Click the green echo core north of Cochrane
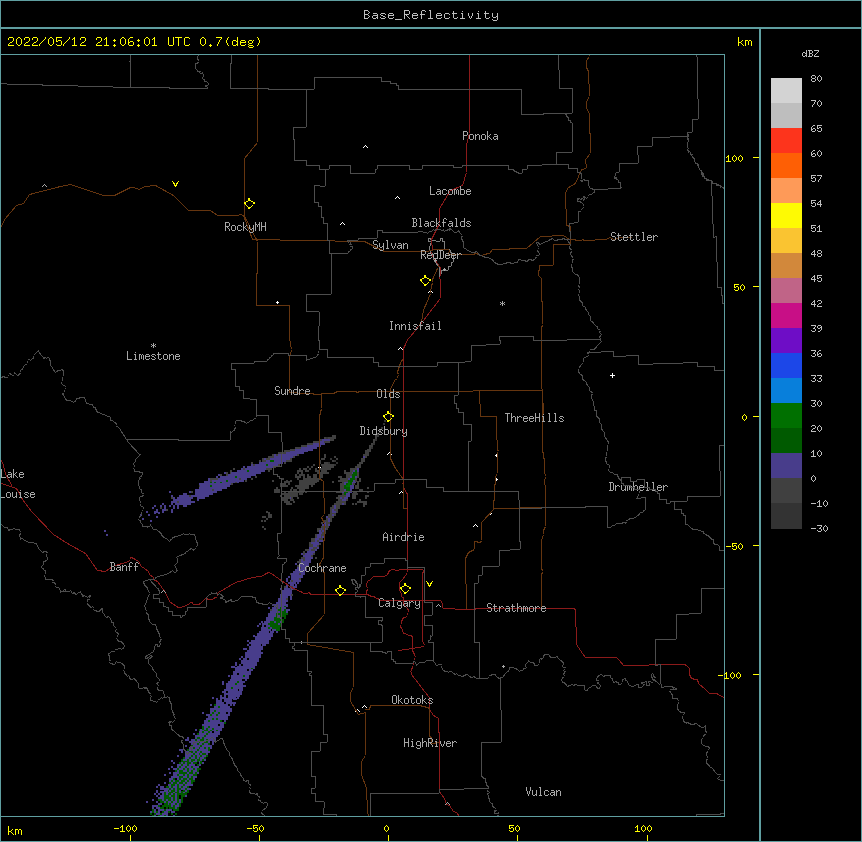 click(x=349, y=483)
